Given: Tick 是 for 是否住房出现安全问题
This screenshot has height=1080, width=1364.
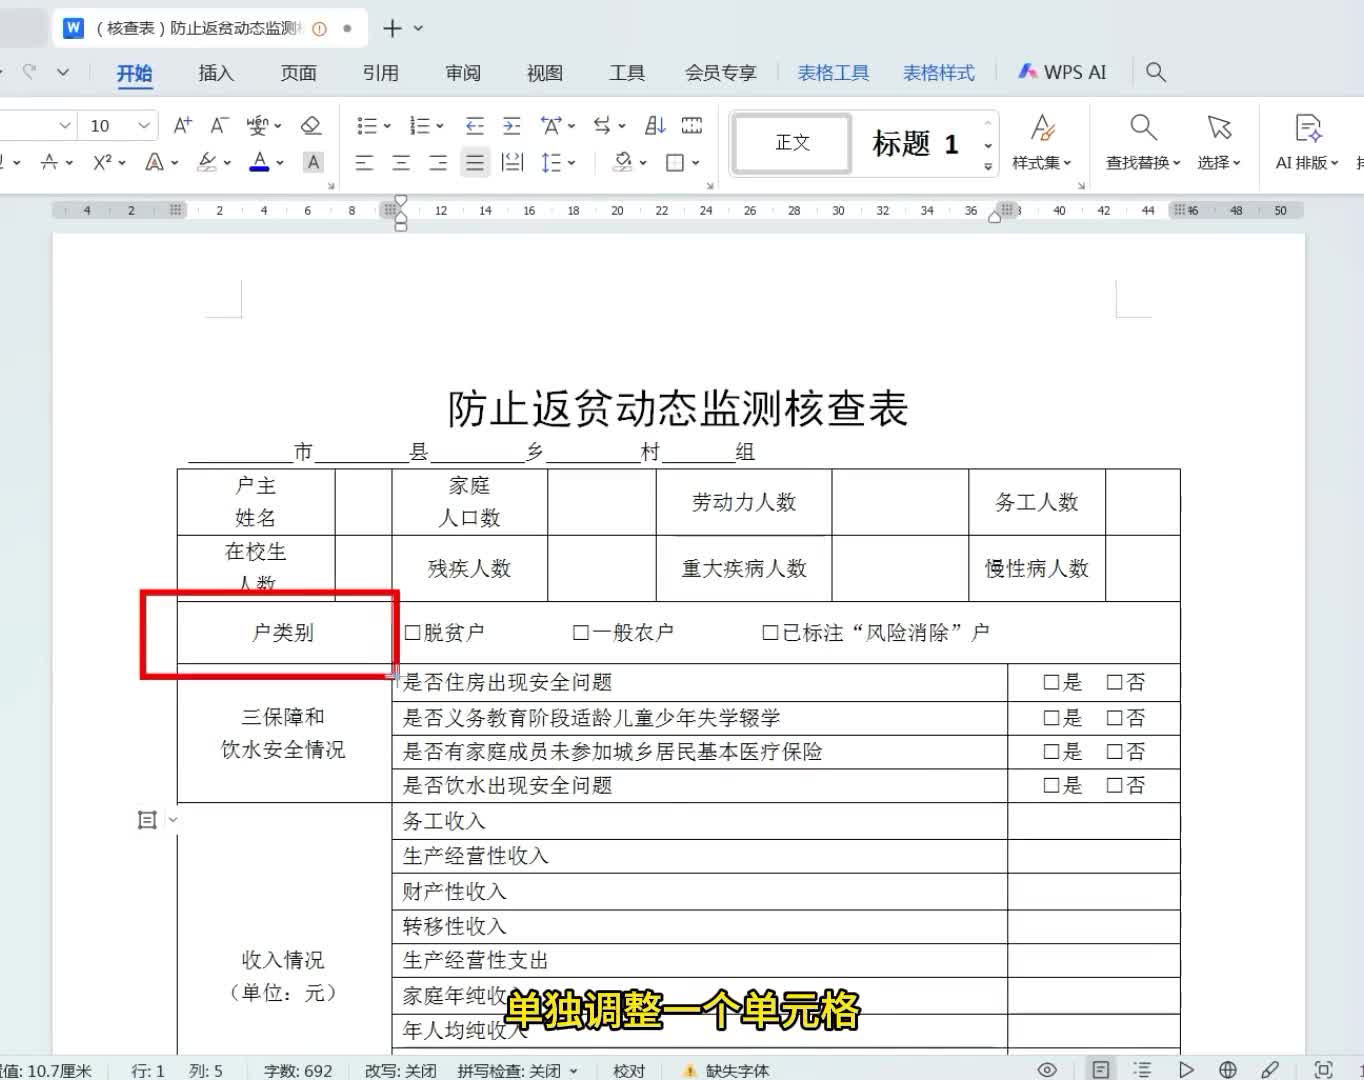Looking at the screenshot, I should (x=1051, y=682).
